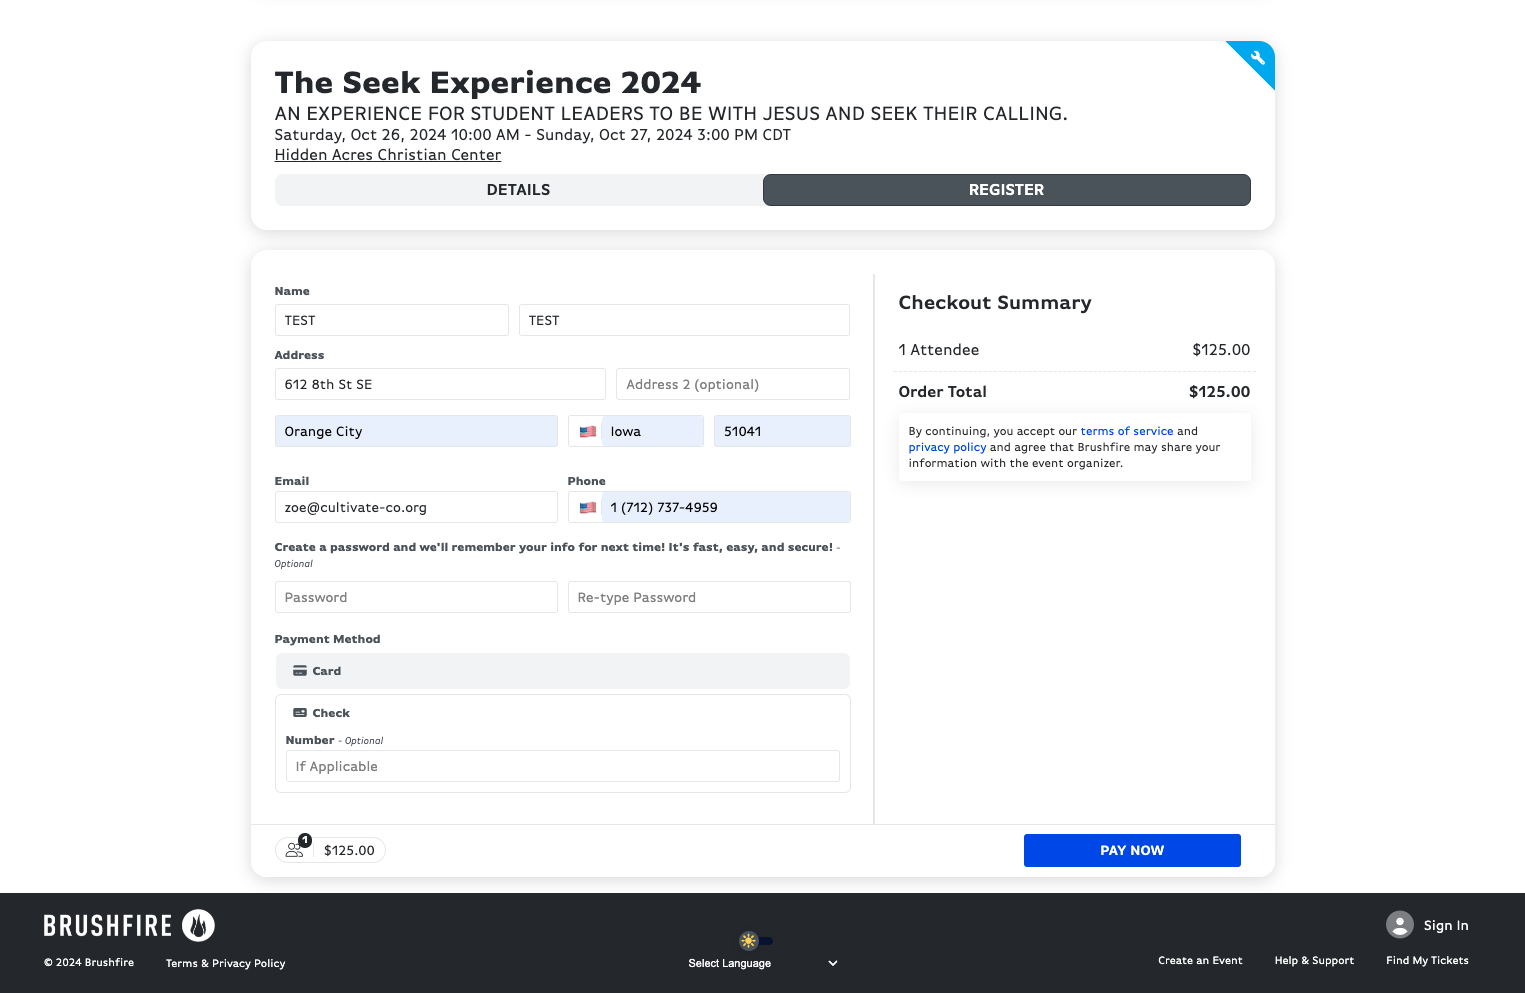Click the attendee cart icon showing $125.00

click(x=330, y=850)
